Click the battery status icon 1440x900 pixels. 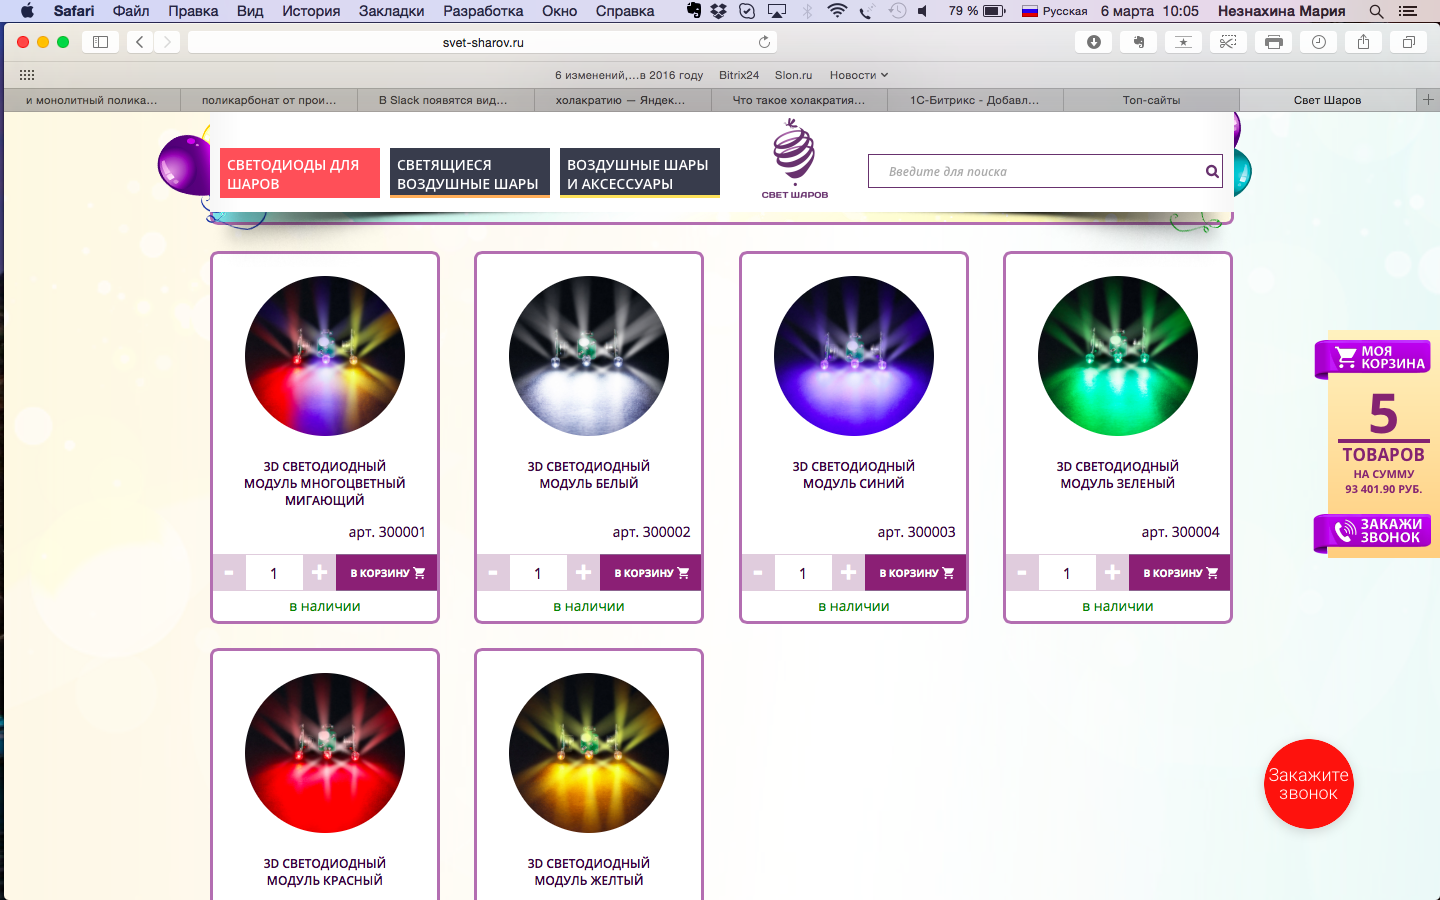pyautogui.click(x=994, y=11)
